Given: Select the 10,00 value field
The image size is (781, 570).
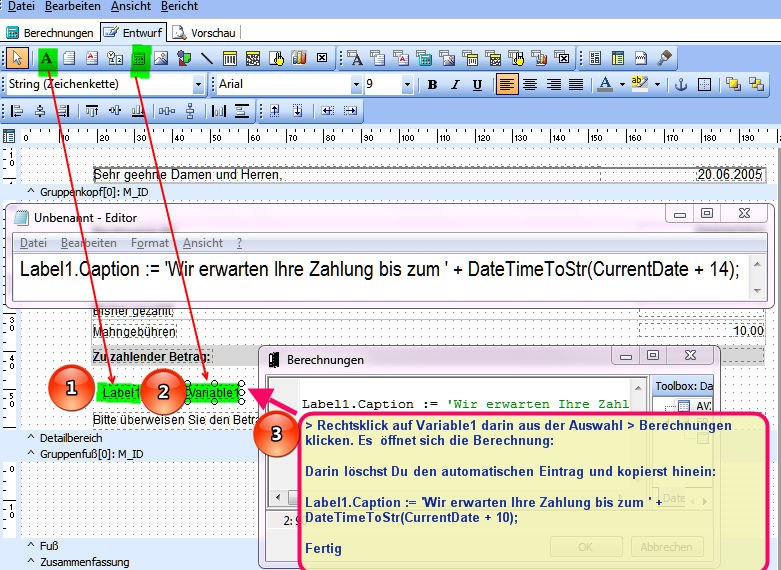Looking at the screenshot, I should (701, 330).
